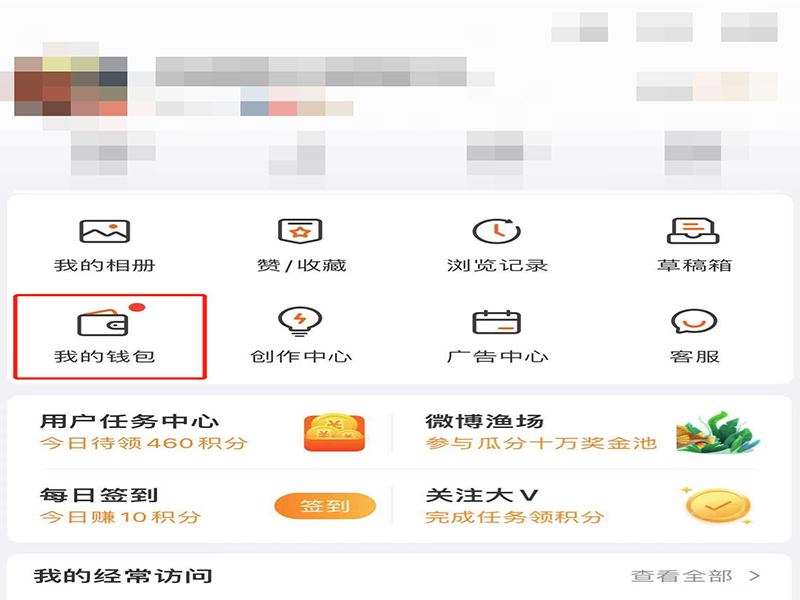Open 创作中心 lightbulb icon
Image resolution: width=800 pixels, height=600 pixels.
click(x=300, y=321)
